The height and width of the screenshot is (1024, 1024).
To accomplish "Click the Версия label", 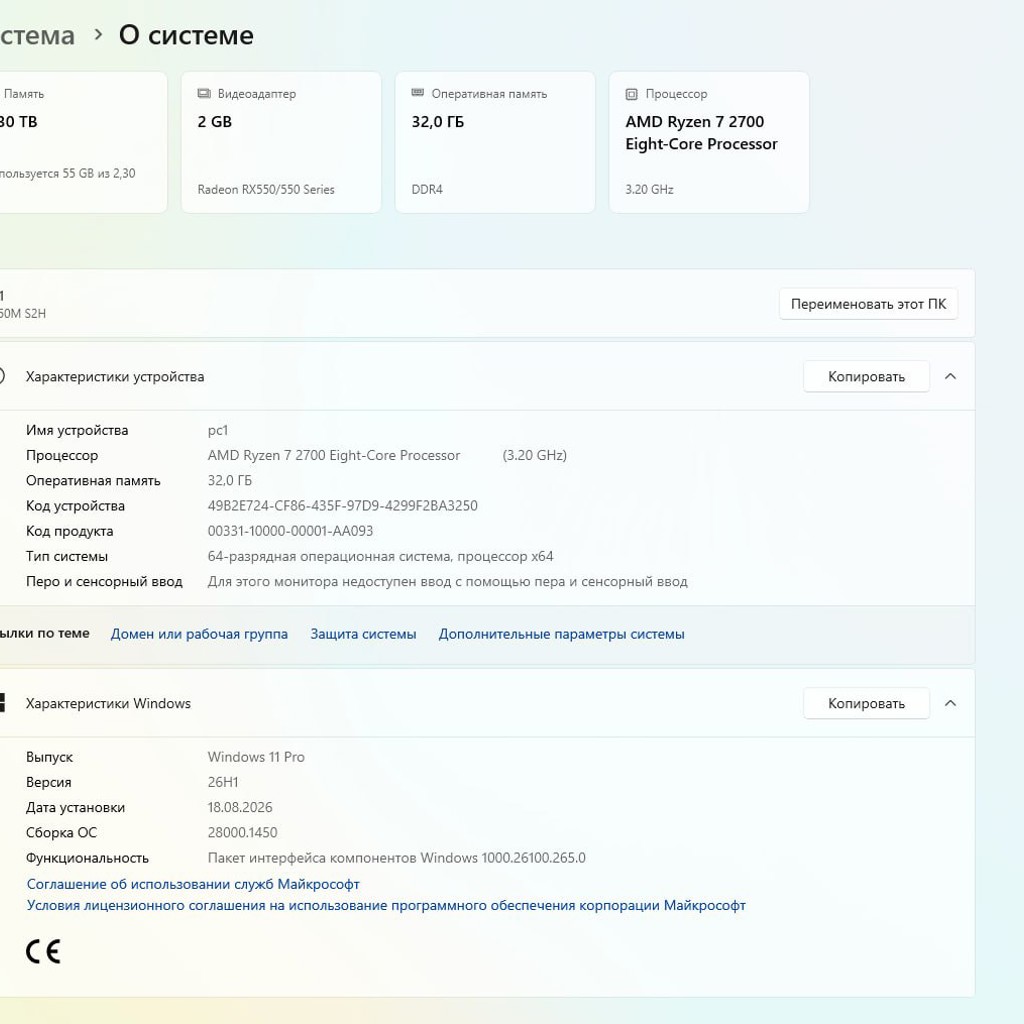I will (48, 782).
